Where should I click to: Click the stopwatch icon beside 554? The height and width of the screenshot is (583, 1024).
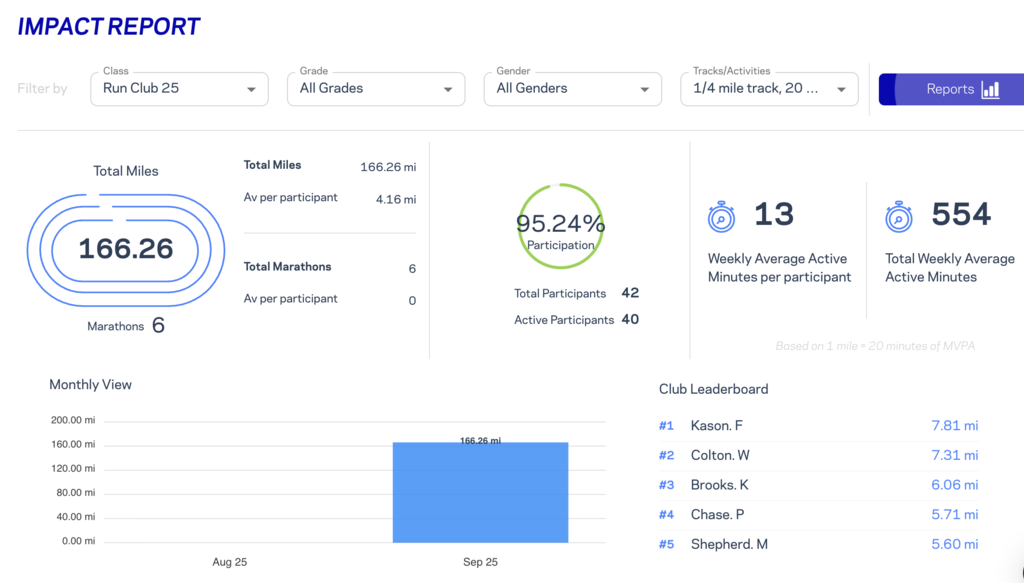(898, 216)
